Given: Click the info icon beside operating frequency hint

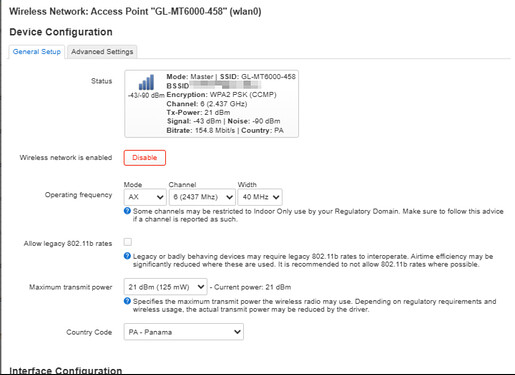Looking at the screenshot, I should tap(127, 211).
